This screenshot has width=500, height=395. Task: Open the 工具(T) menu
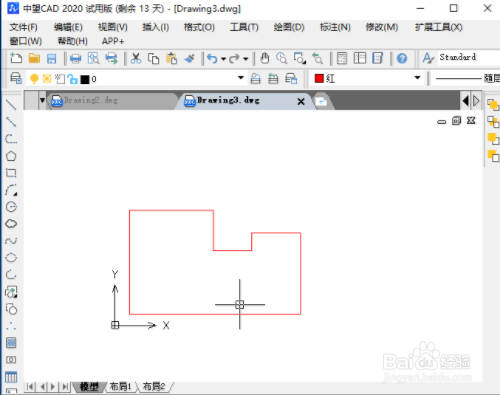coord(244,27)
